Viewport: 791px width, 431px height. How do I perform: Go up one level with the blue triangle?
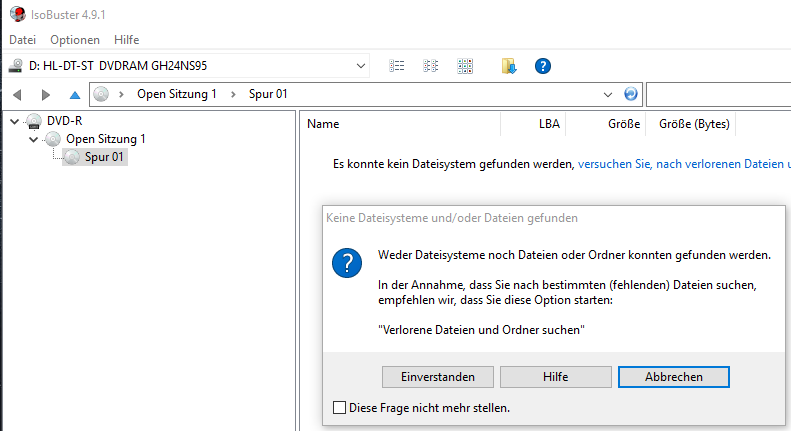[75, 94]
